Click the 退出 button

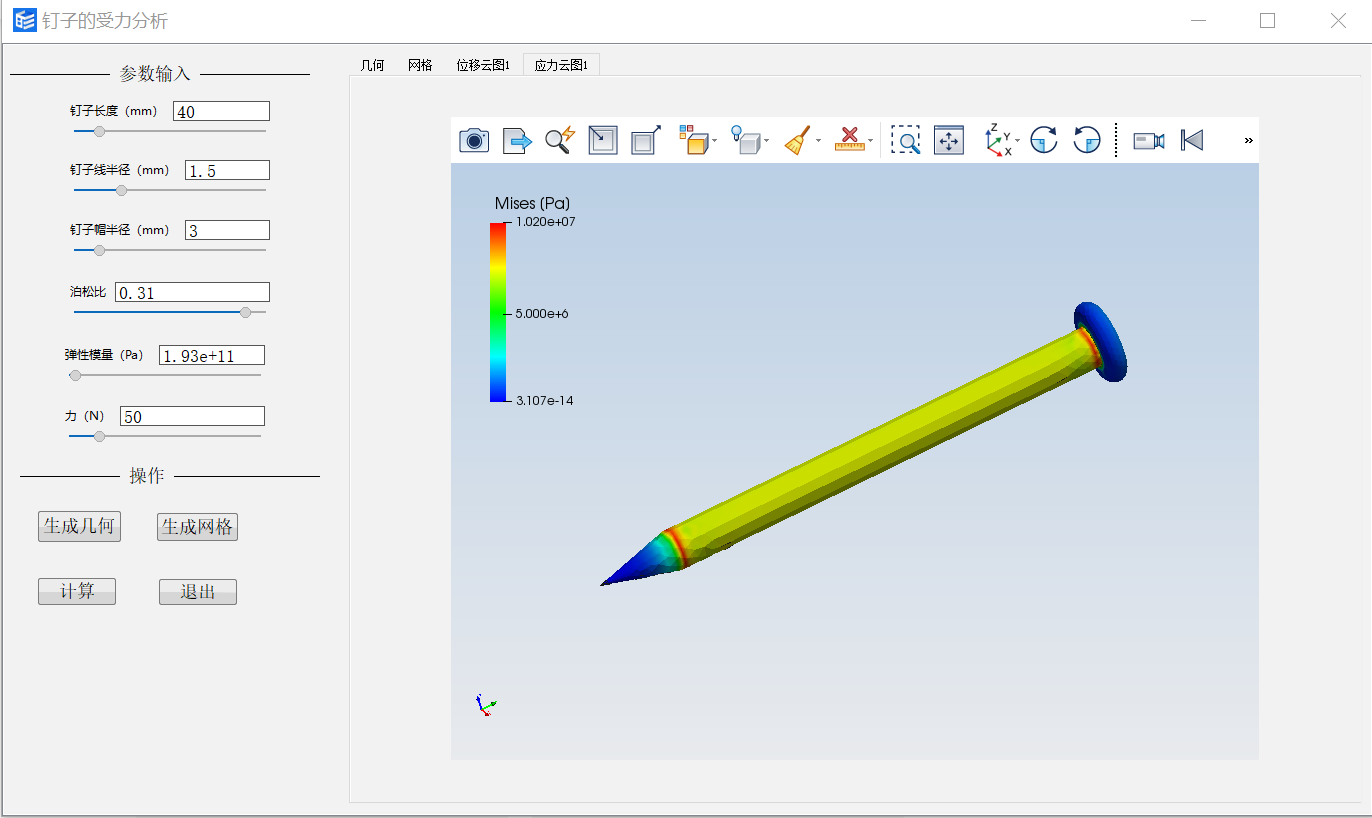tap(198, 592)
